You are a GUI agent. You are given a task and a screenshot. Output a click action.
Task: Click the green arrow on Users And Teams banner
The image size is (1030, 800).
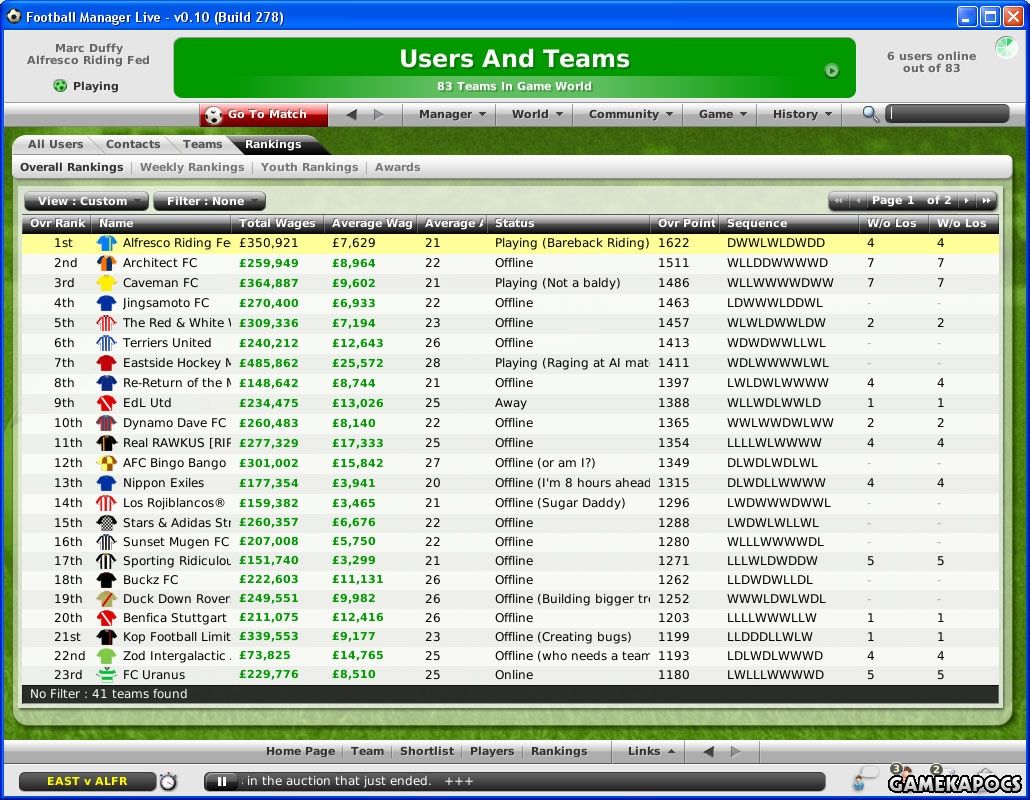pos(831,70)
